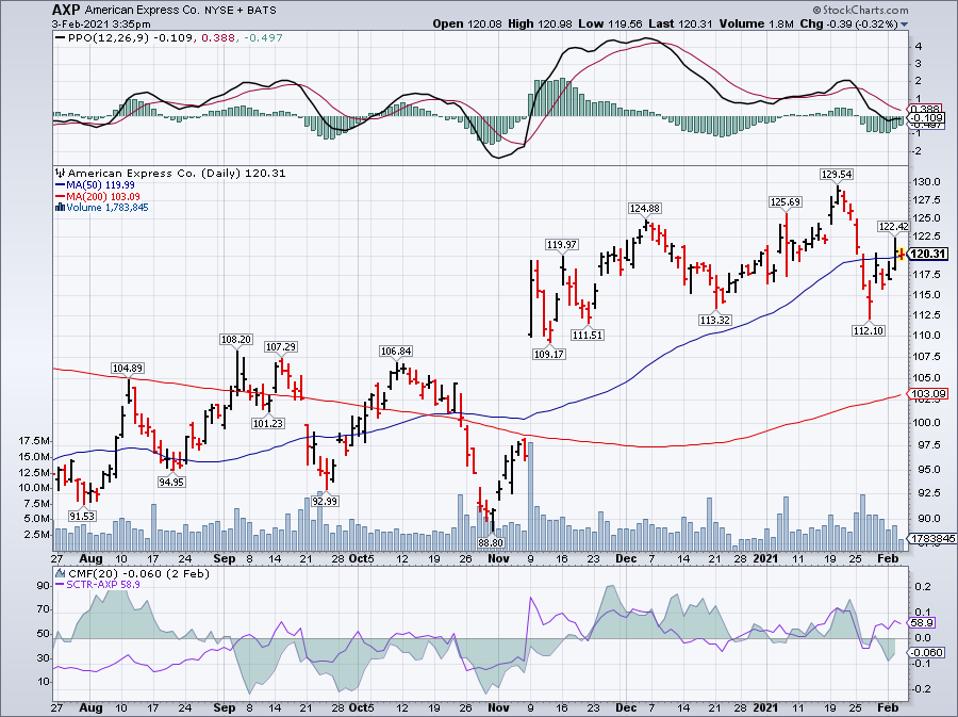Select the High 120.98 value
Screen dimensions: 958x717
tap(538, 24)
